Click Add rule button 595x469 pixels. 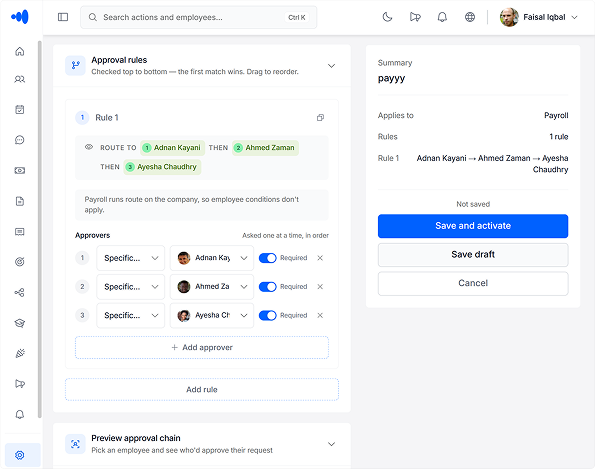(x=202, y=389)
